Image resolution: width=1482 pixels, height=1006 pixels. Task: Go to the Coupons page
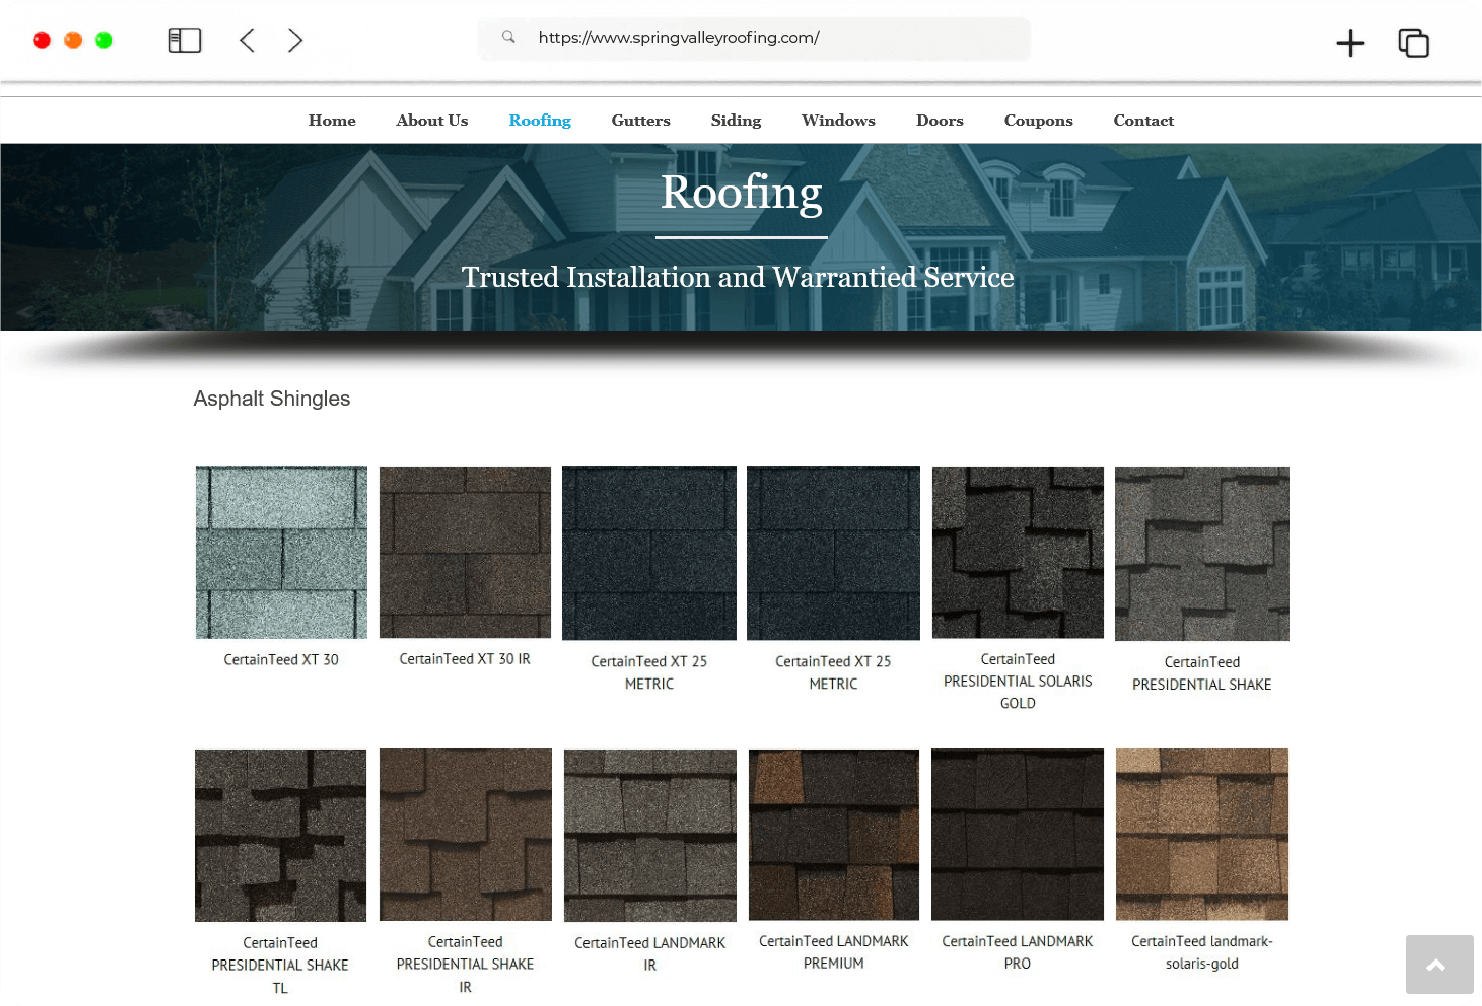pos(1038,121)
